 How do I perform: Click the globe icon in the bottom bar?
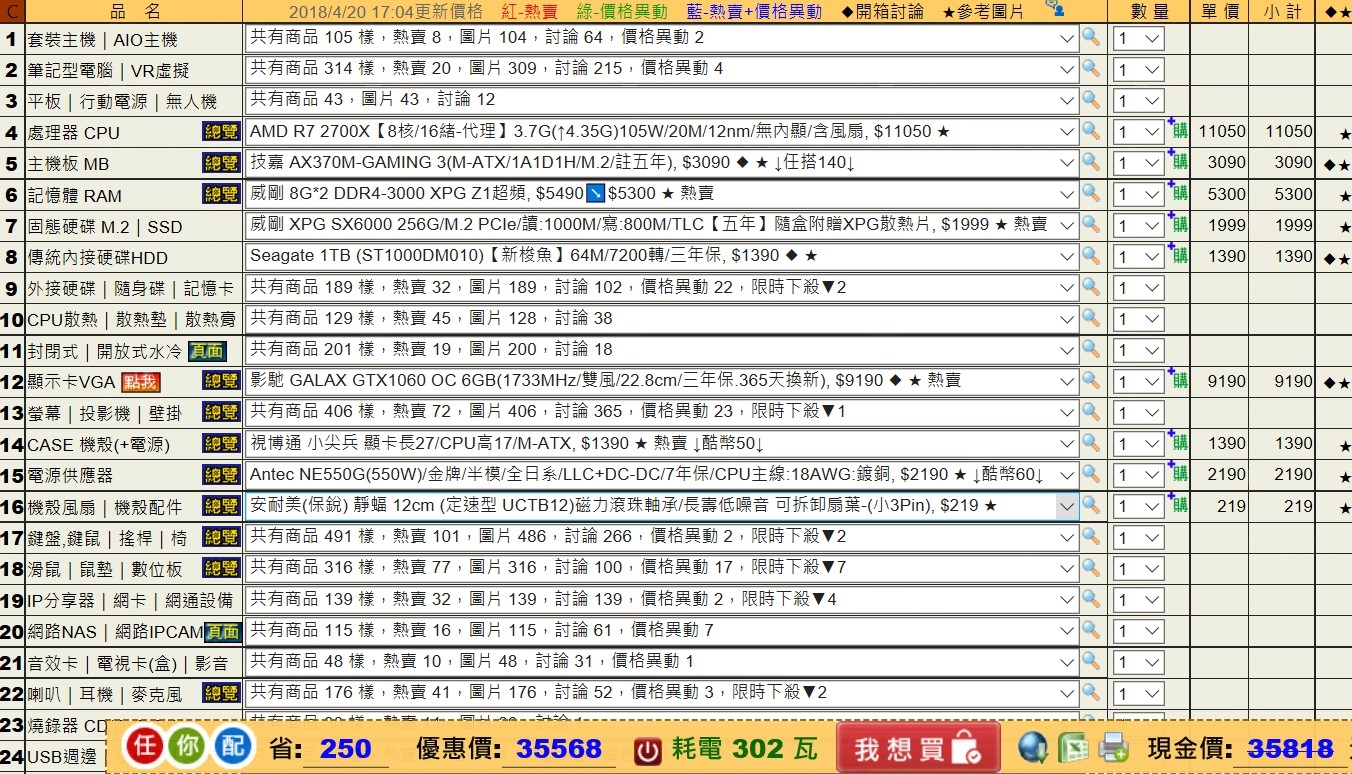click(1033, 747)
